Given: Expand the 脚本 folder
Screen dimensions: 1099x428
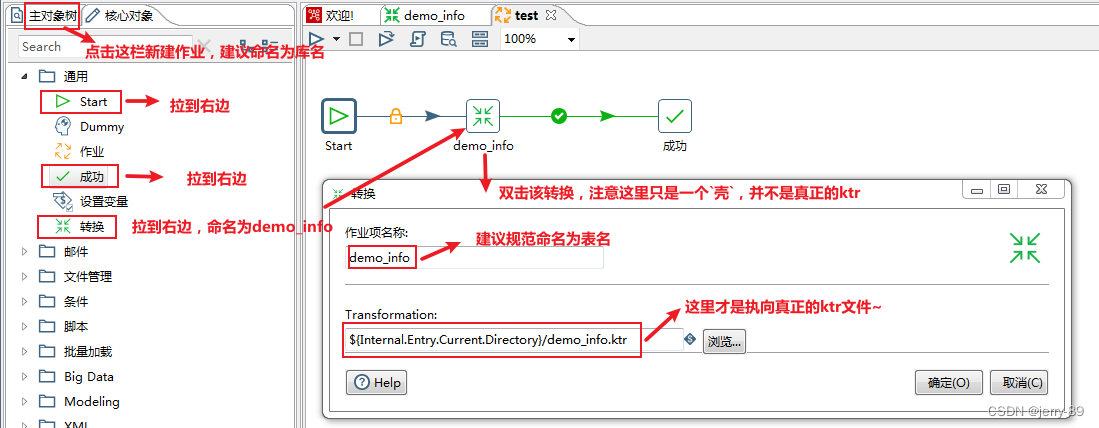Looking at the screenshot, I should tap(25, 326).
